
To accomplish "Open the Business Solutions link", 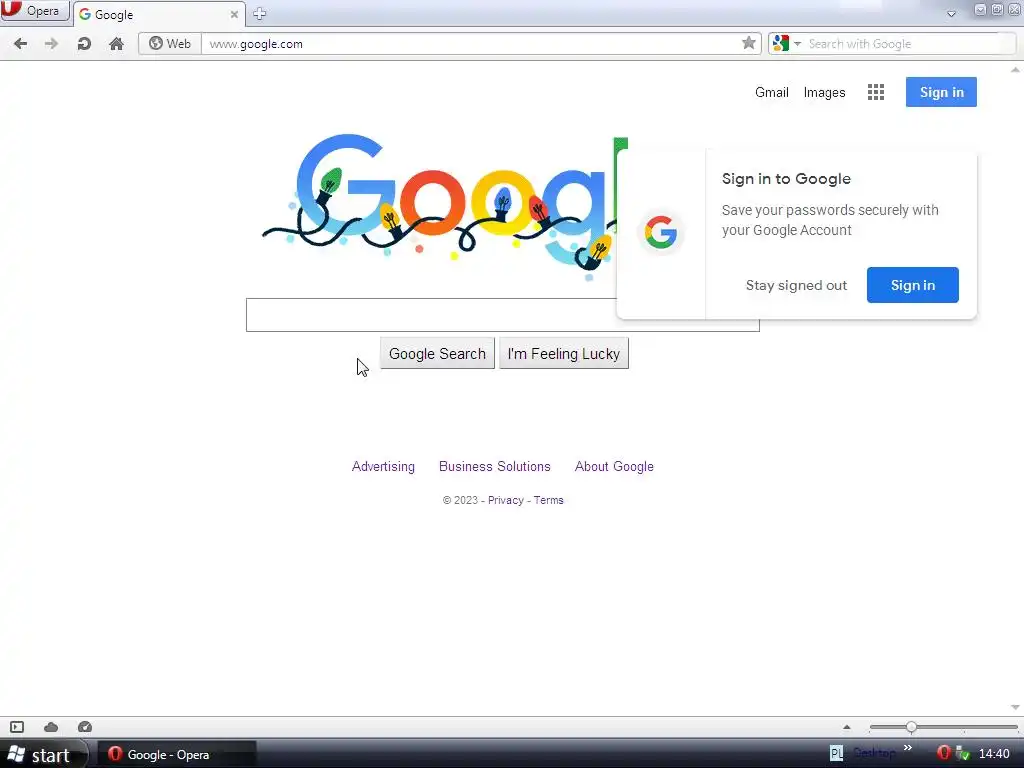I will [494, 466].
